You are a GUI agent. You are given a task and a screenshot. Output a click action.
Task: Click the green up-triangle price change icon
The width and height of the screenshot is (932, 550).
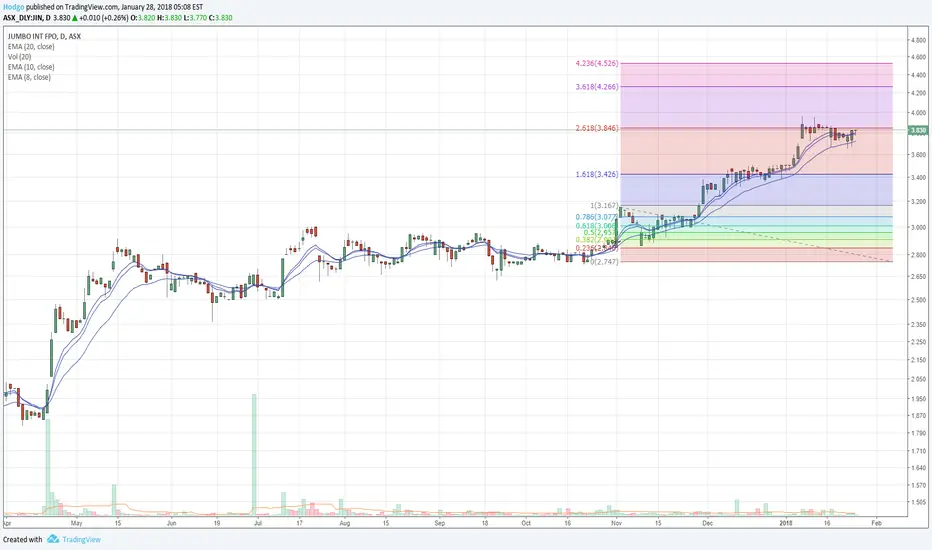[75, 18]
